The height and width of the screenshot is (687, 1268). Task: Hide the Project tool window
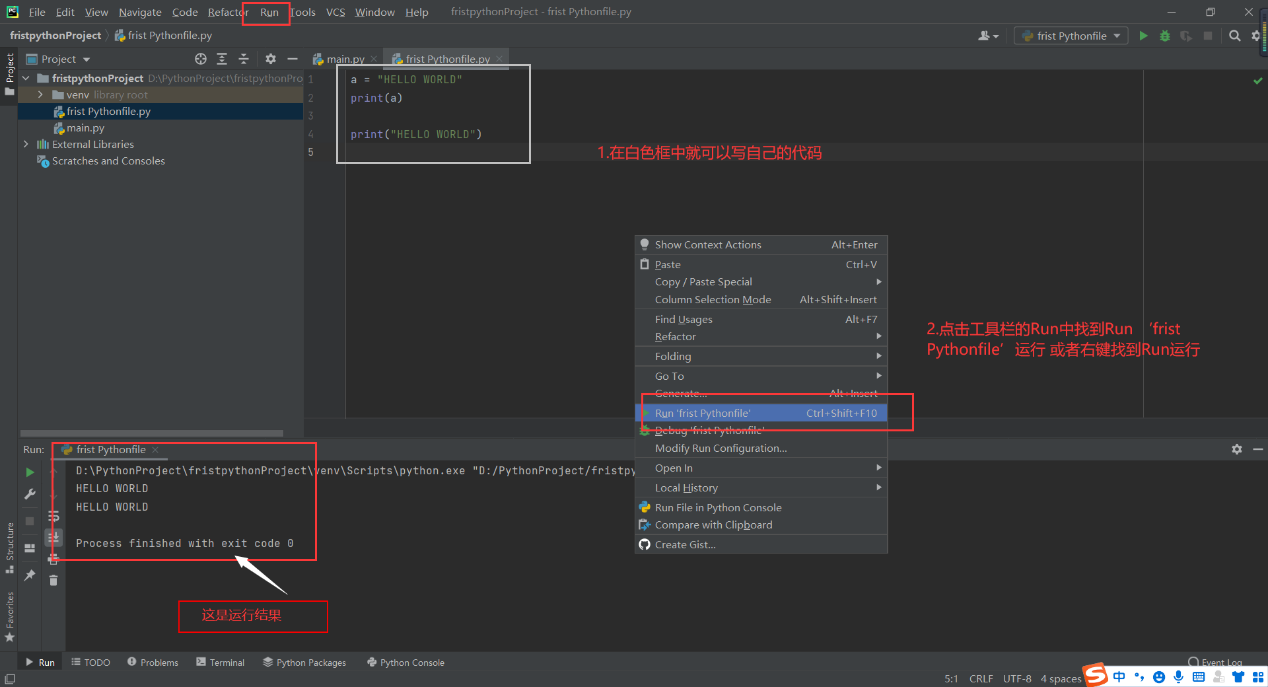292,59
